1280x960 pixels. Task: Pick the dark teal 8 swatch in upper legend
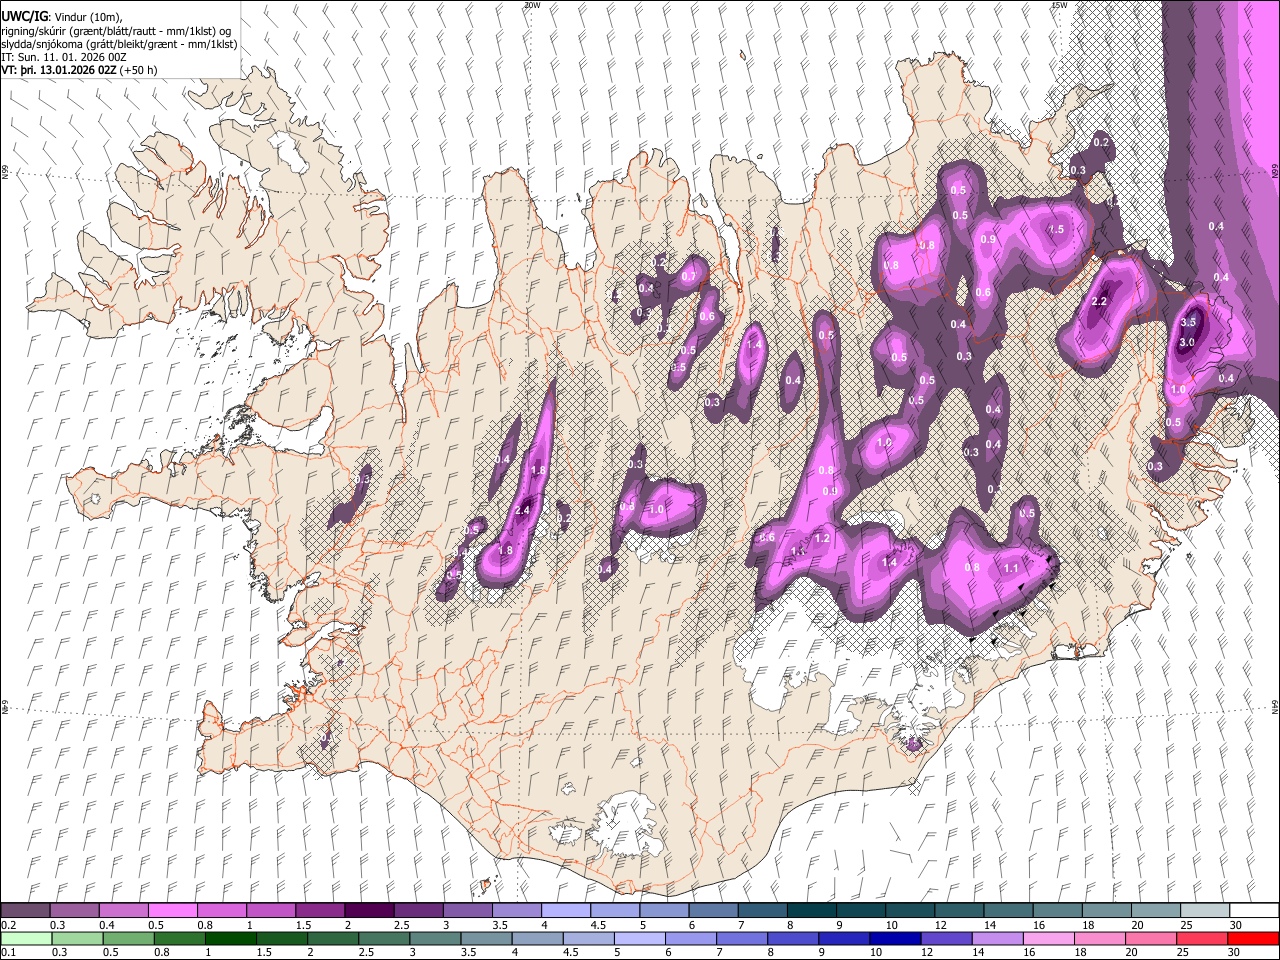click(x=810, y=911)
